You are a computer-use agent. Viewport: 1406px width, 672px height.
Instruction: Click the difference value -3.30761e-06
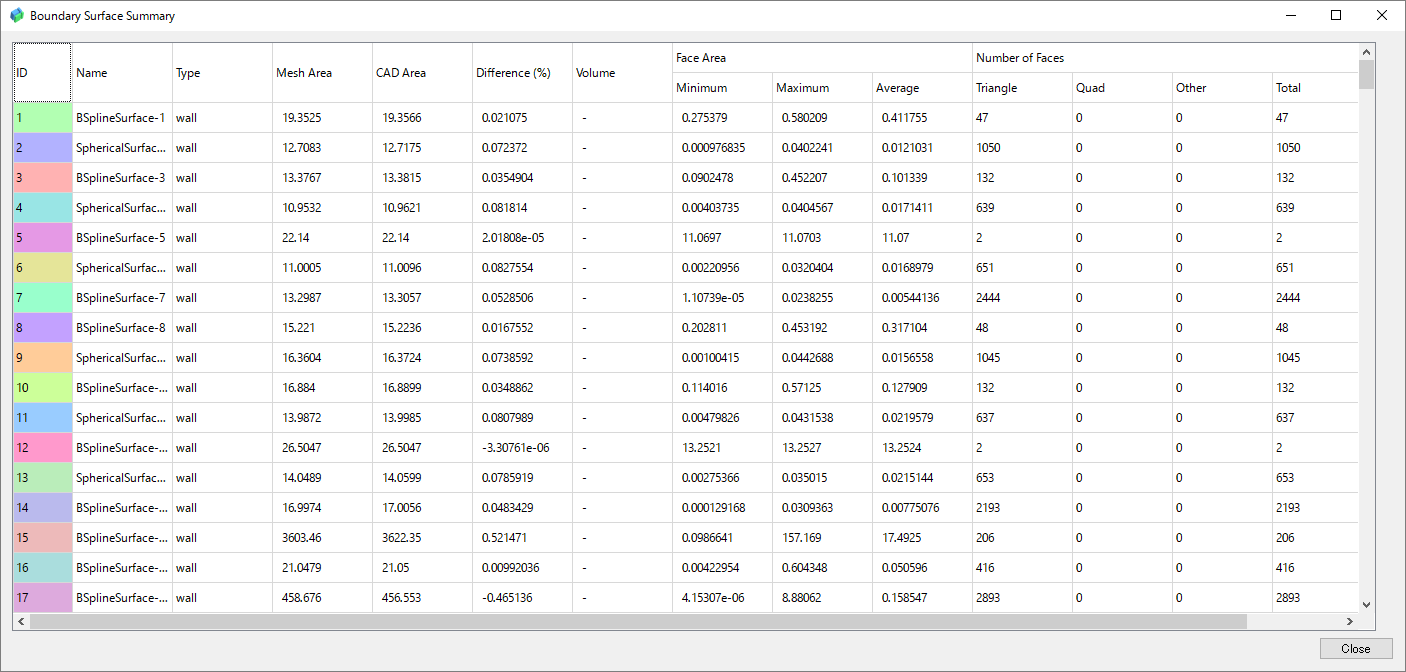point(516,448)
